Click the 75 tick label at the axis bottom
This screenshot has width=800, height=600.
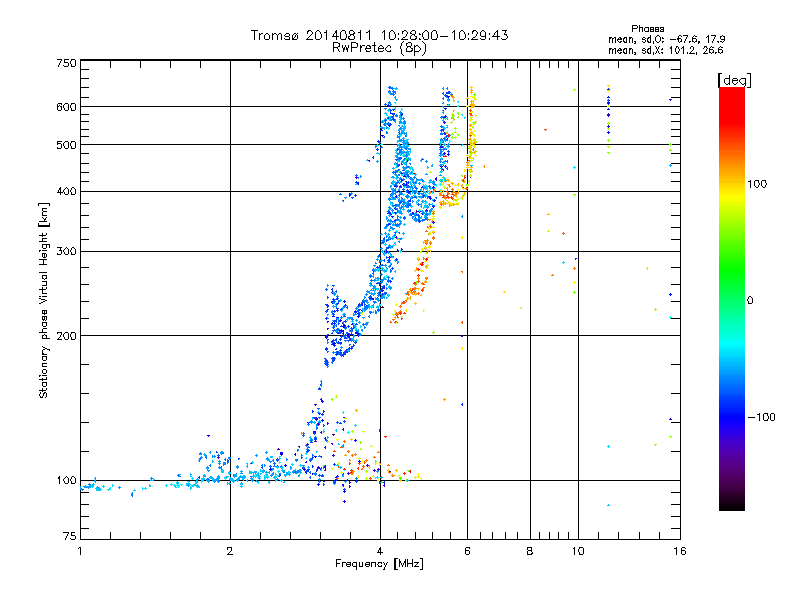[x=70, y=536]
